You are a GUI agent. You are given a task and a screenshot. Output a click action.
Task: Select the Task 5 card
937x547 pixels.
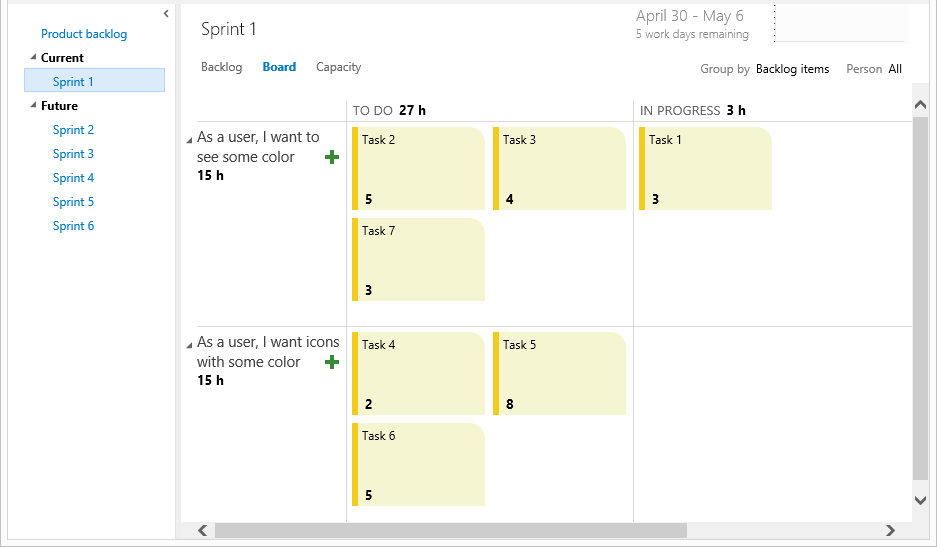[x=559, y=374]
